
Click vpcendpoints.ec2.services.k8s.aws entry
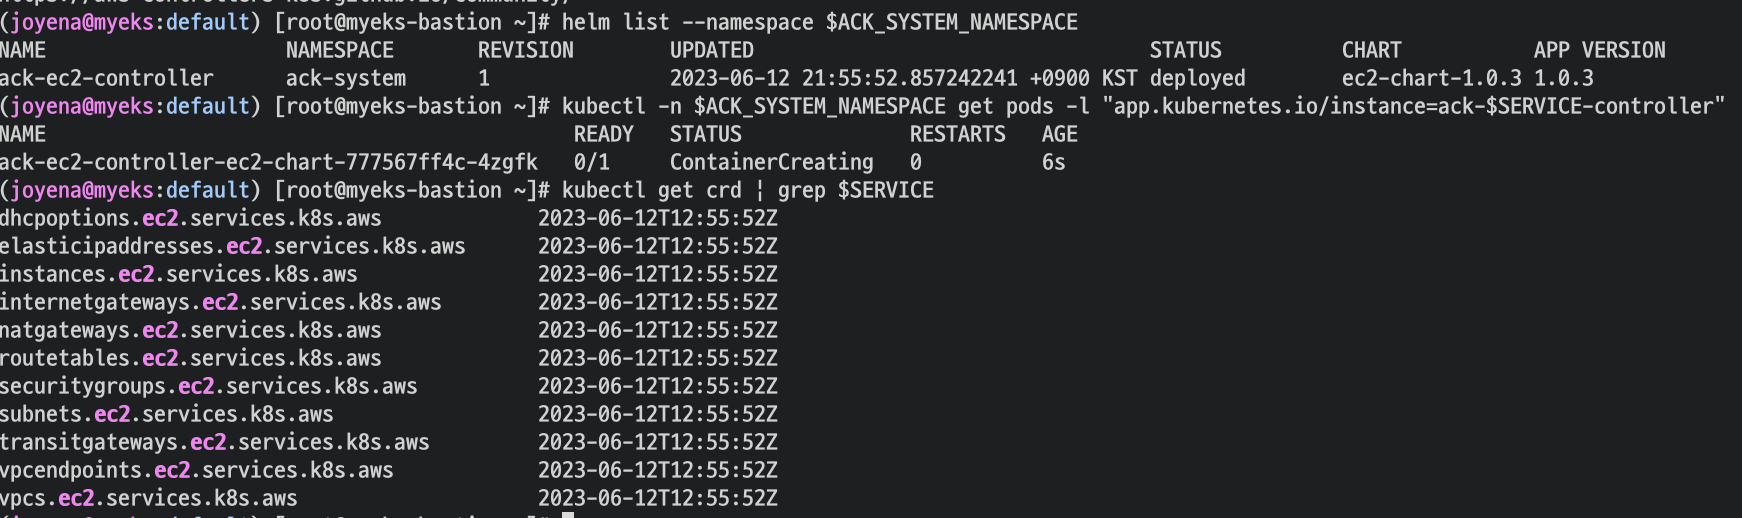tap(196, 470)
